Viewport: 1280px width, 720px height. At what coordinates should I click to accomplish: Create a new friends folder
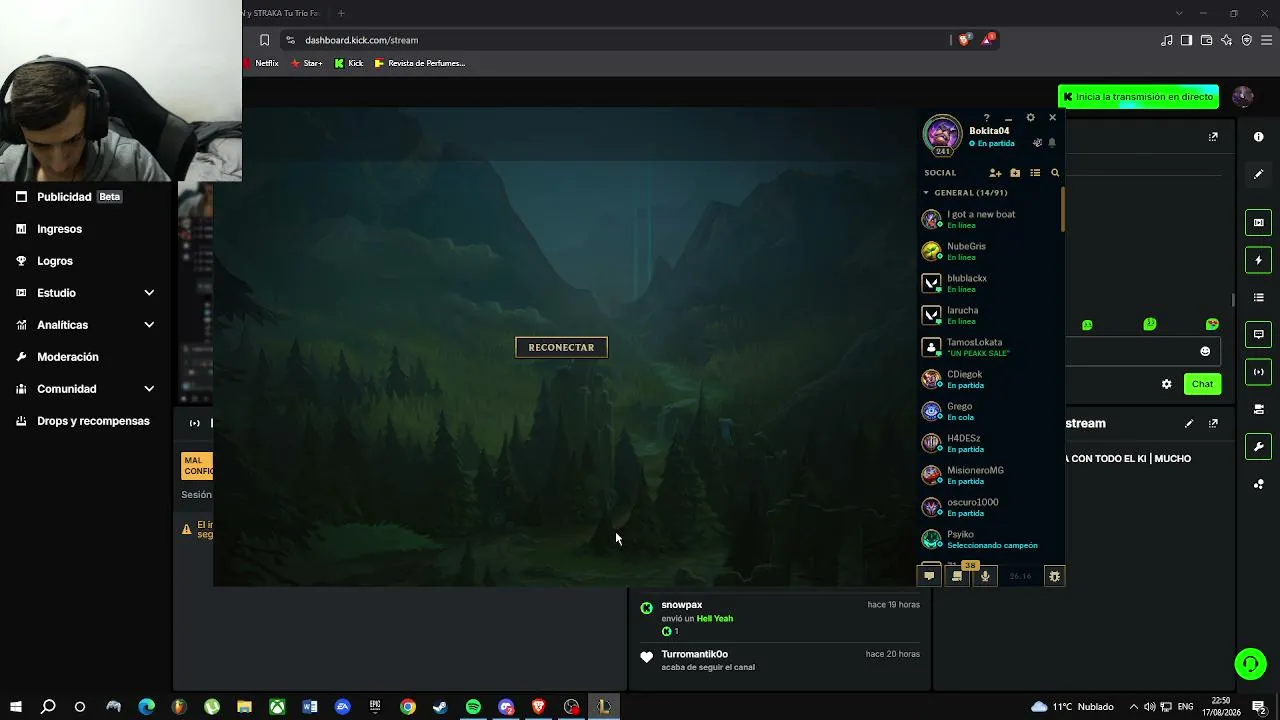click(1015, 173)
